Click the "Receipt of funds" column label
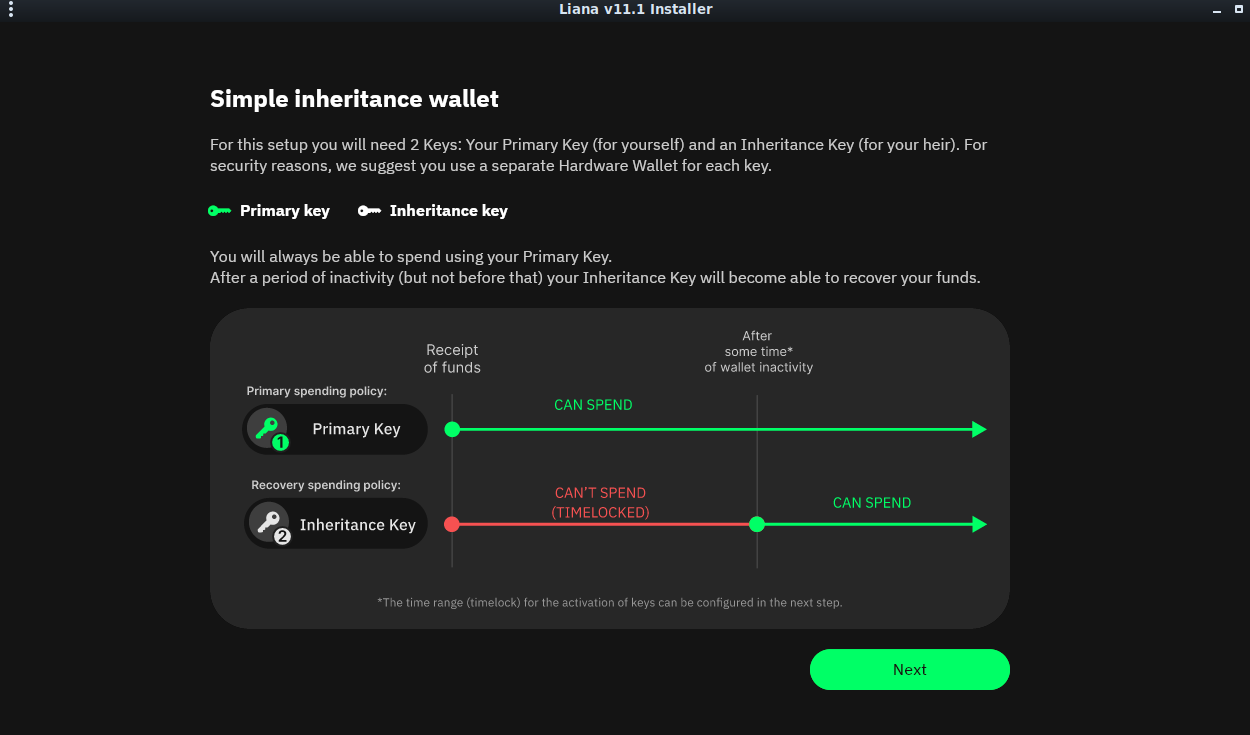 point(452,358)
